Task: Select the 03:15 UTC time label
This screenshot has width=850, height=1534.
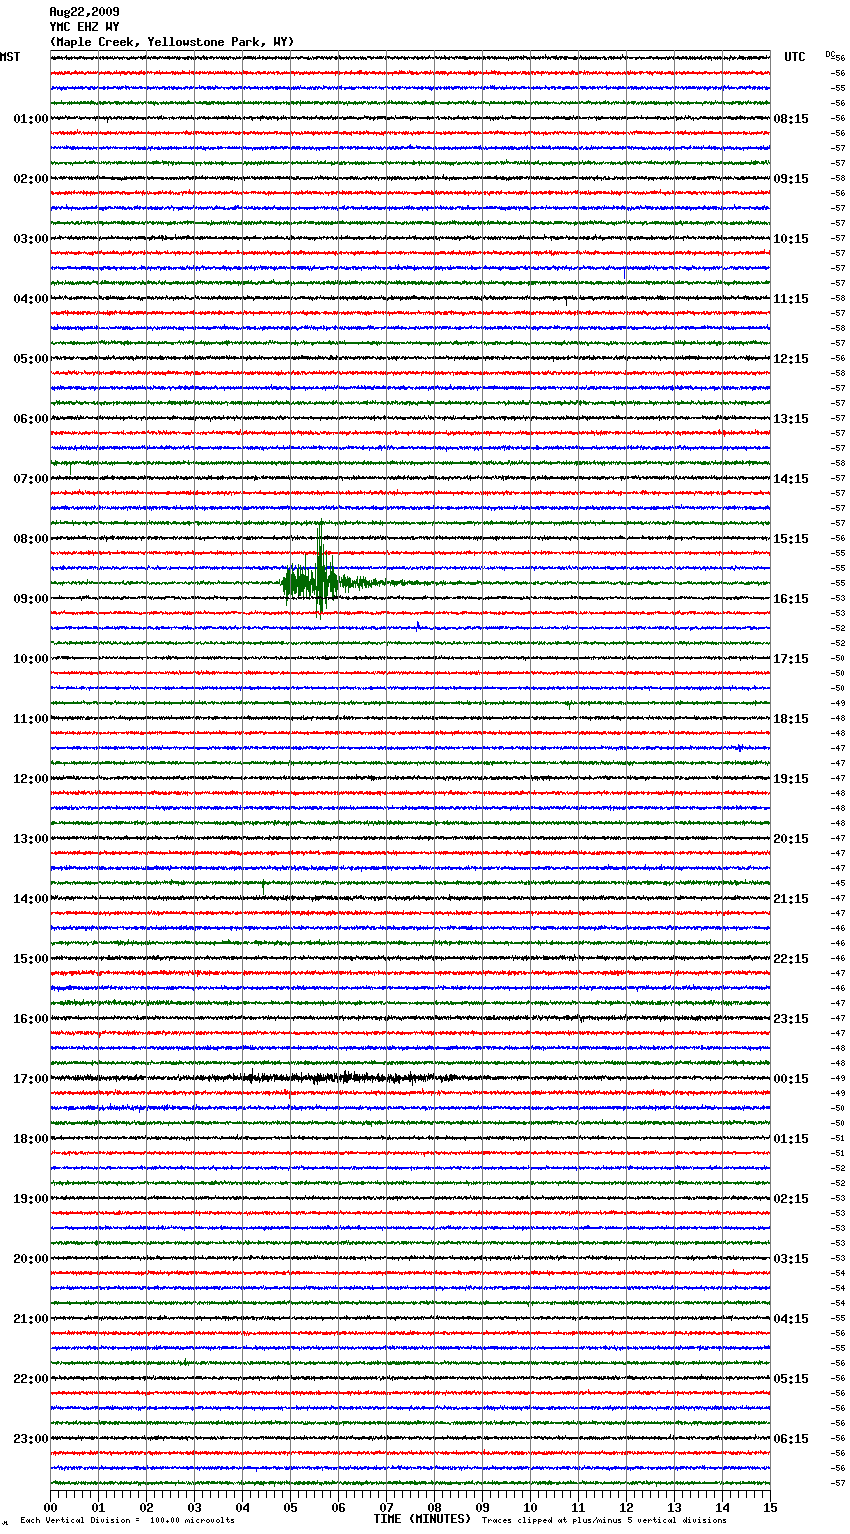Action: click(x=791, y=1259)
